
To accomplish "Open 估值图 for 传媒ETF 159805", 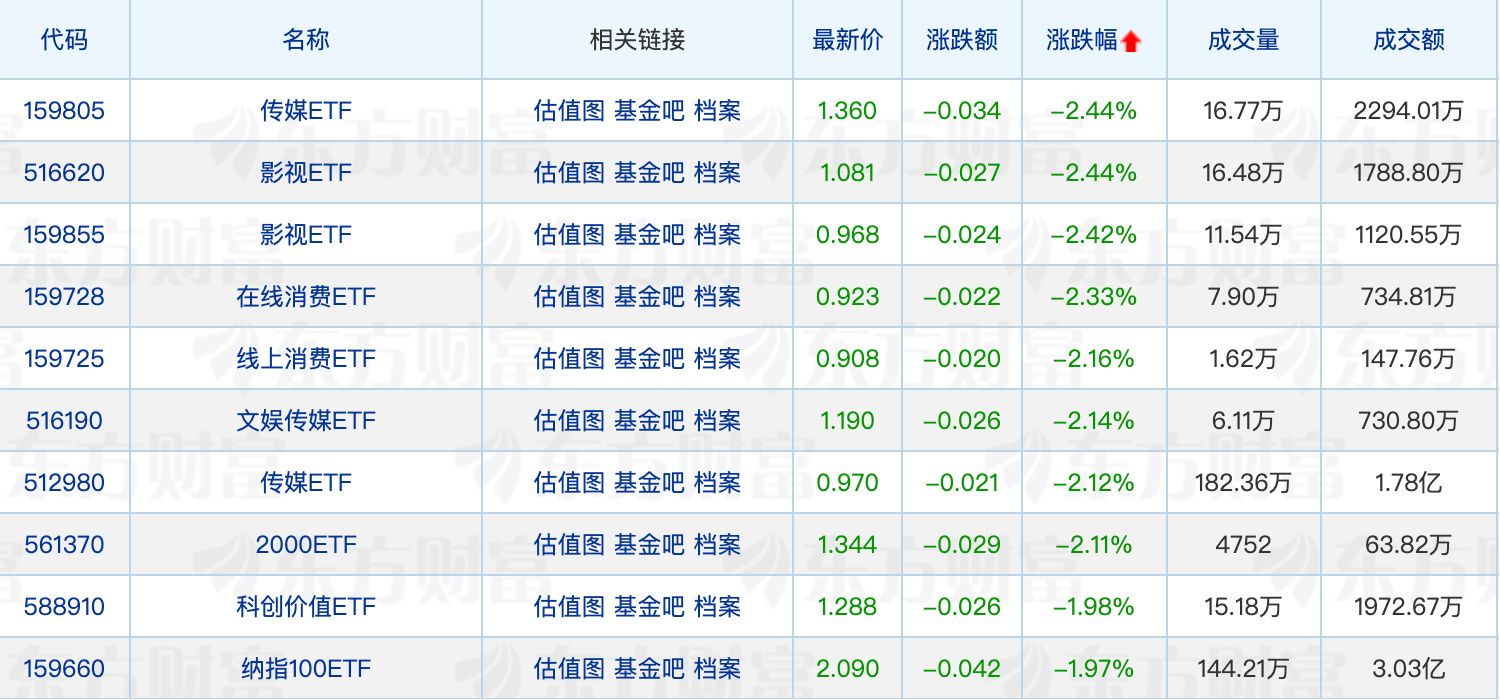I will click(x=569, y=111).
